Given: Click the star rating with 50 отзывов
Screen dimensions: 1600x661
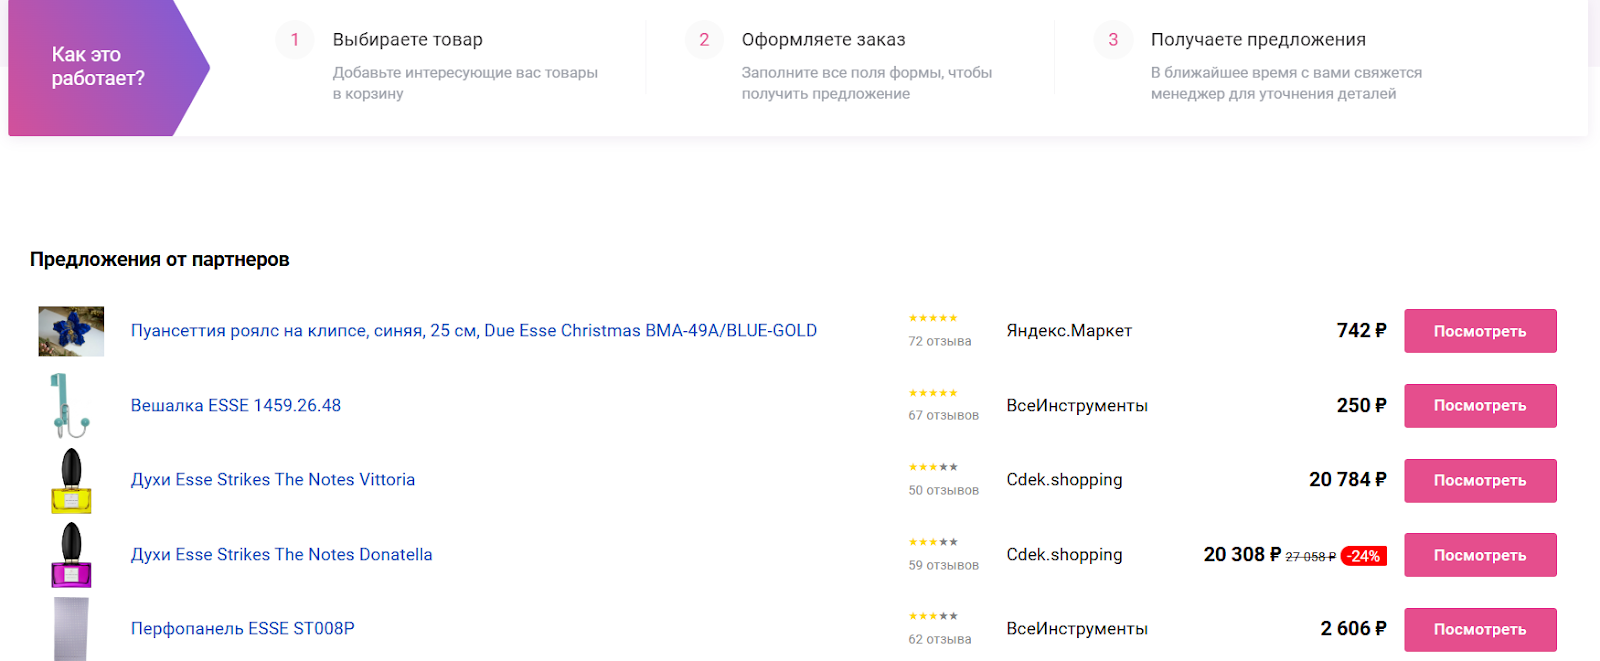Looking at the screenshot, I should pos(933,467).
